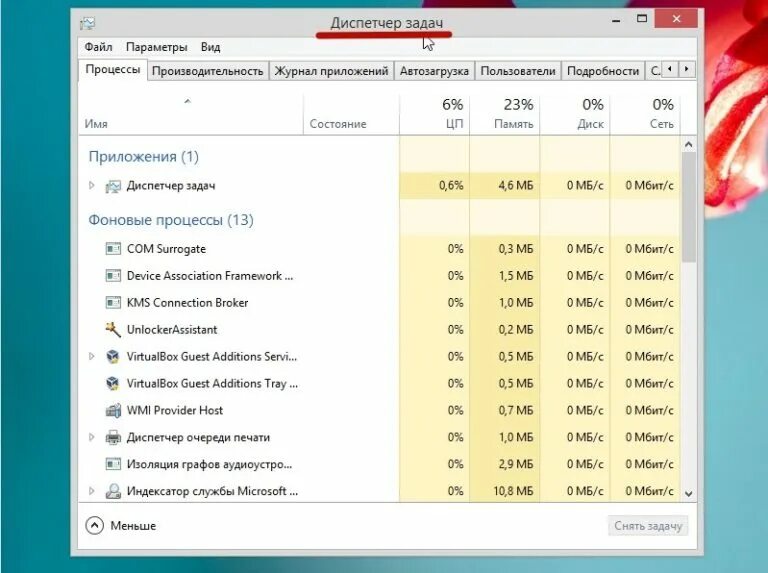Expand the VirtualBox Guest Additions Servi... row
This screenshot has width=768, height=573.
(92, 357)
